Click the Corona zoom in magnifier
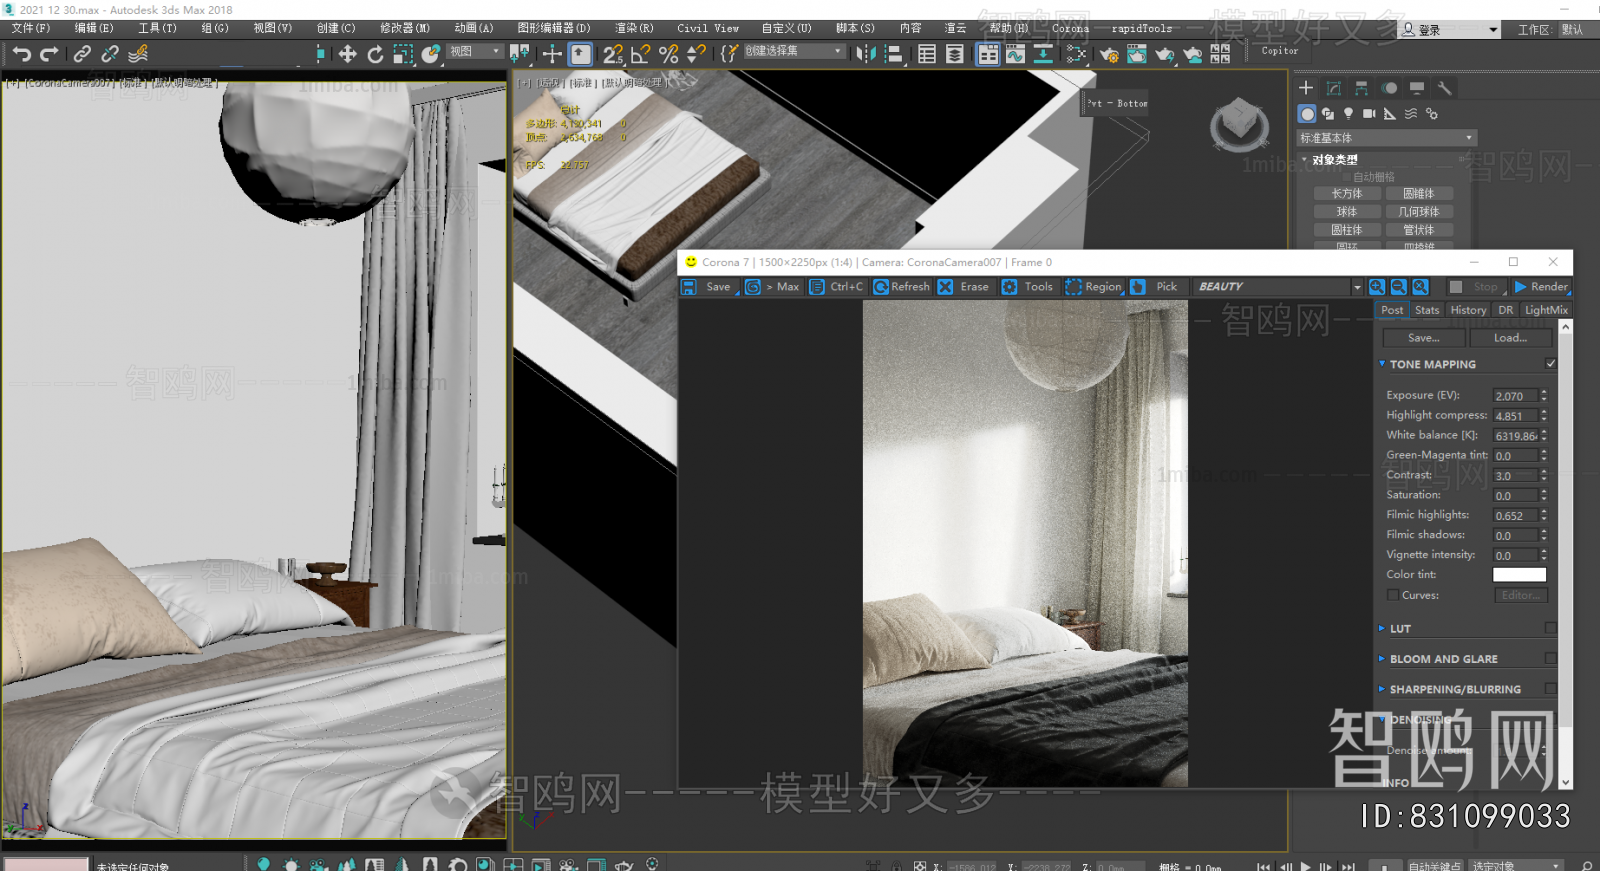Screen dimensions: 1600x871 (x=1377, y=287)
